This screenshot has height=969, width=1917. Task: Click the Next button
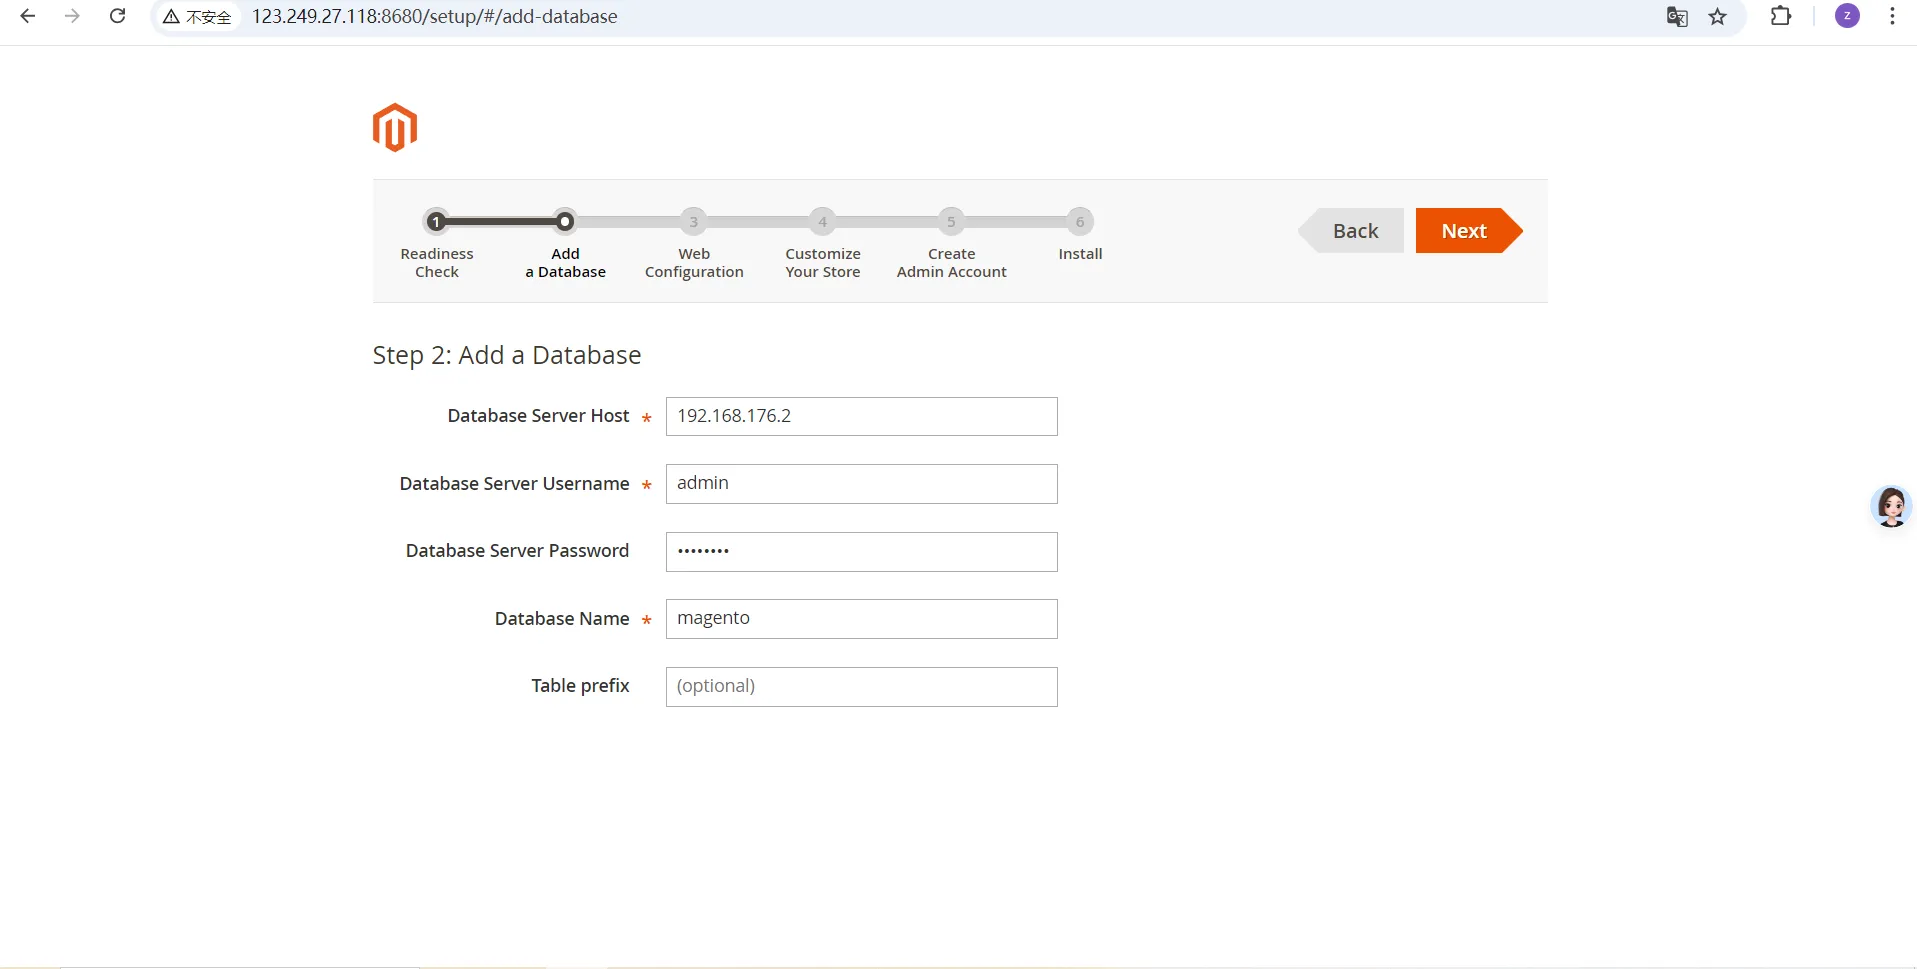point(1464,231)
